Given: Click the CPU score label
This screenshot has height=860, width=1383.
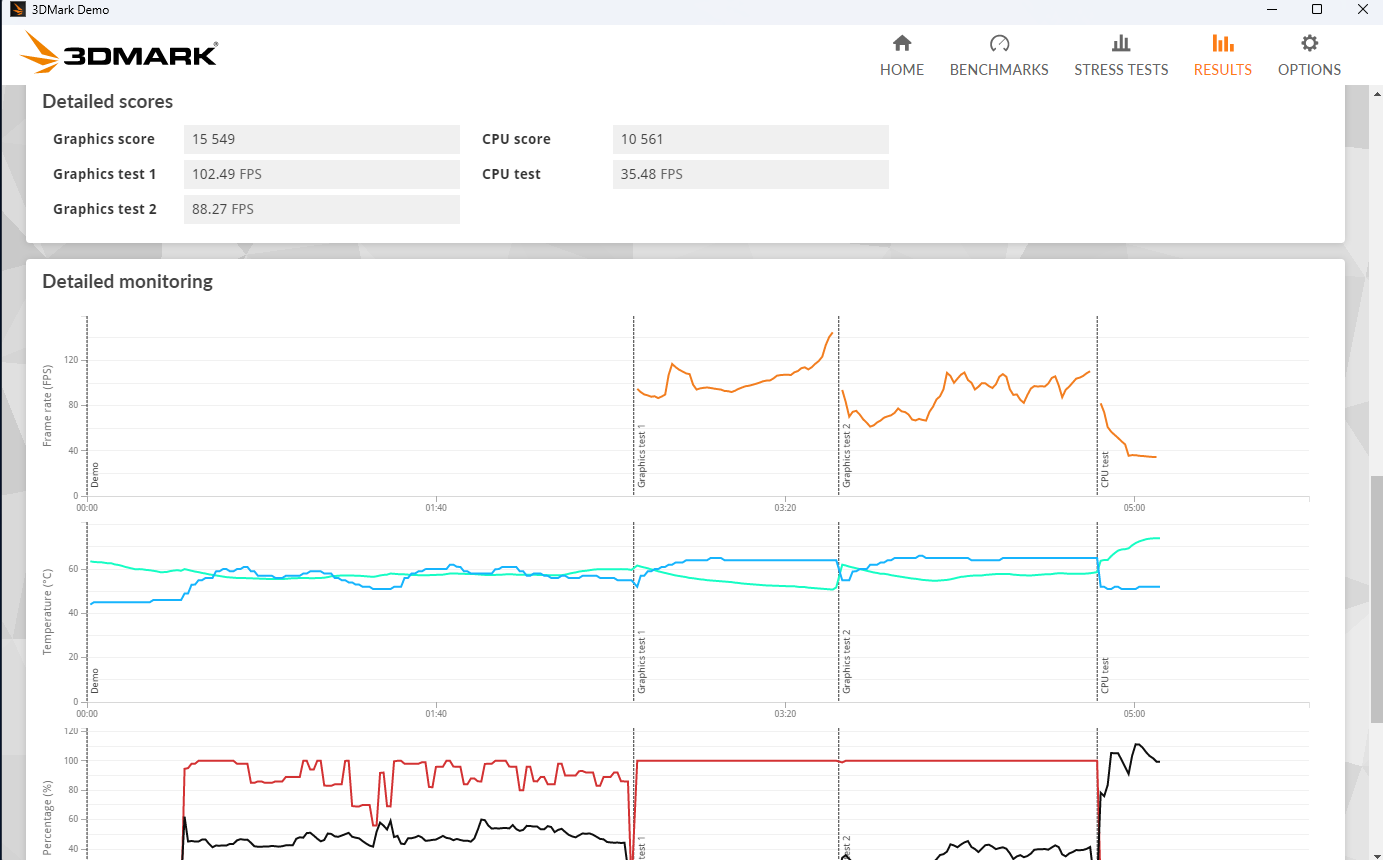Looking at the screenshot, I should (x=516, y=139).
